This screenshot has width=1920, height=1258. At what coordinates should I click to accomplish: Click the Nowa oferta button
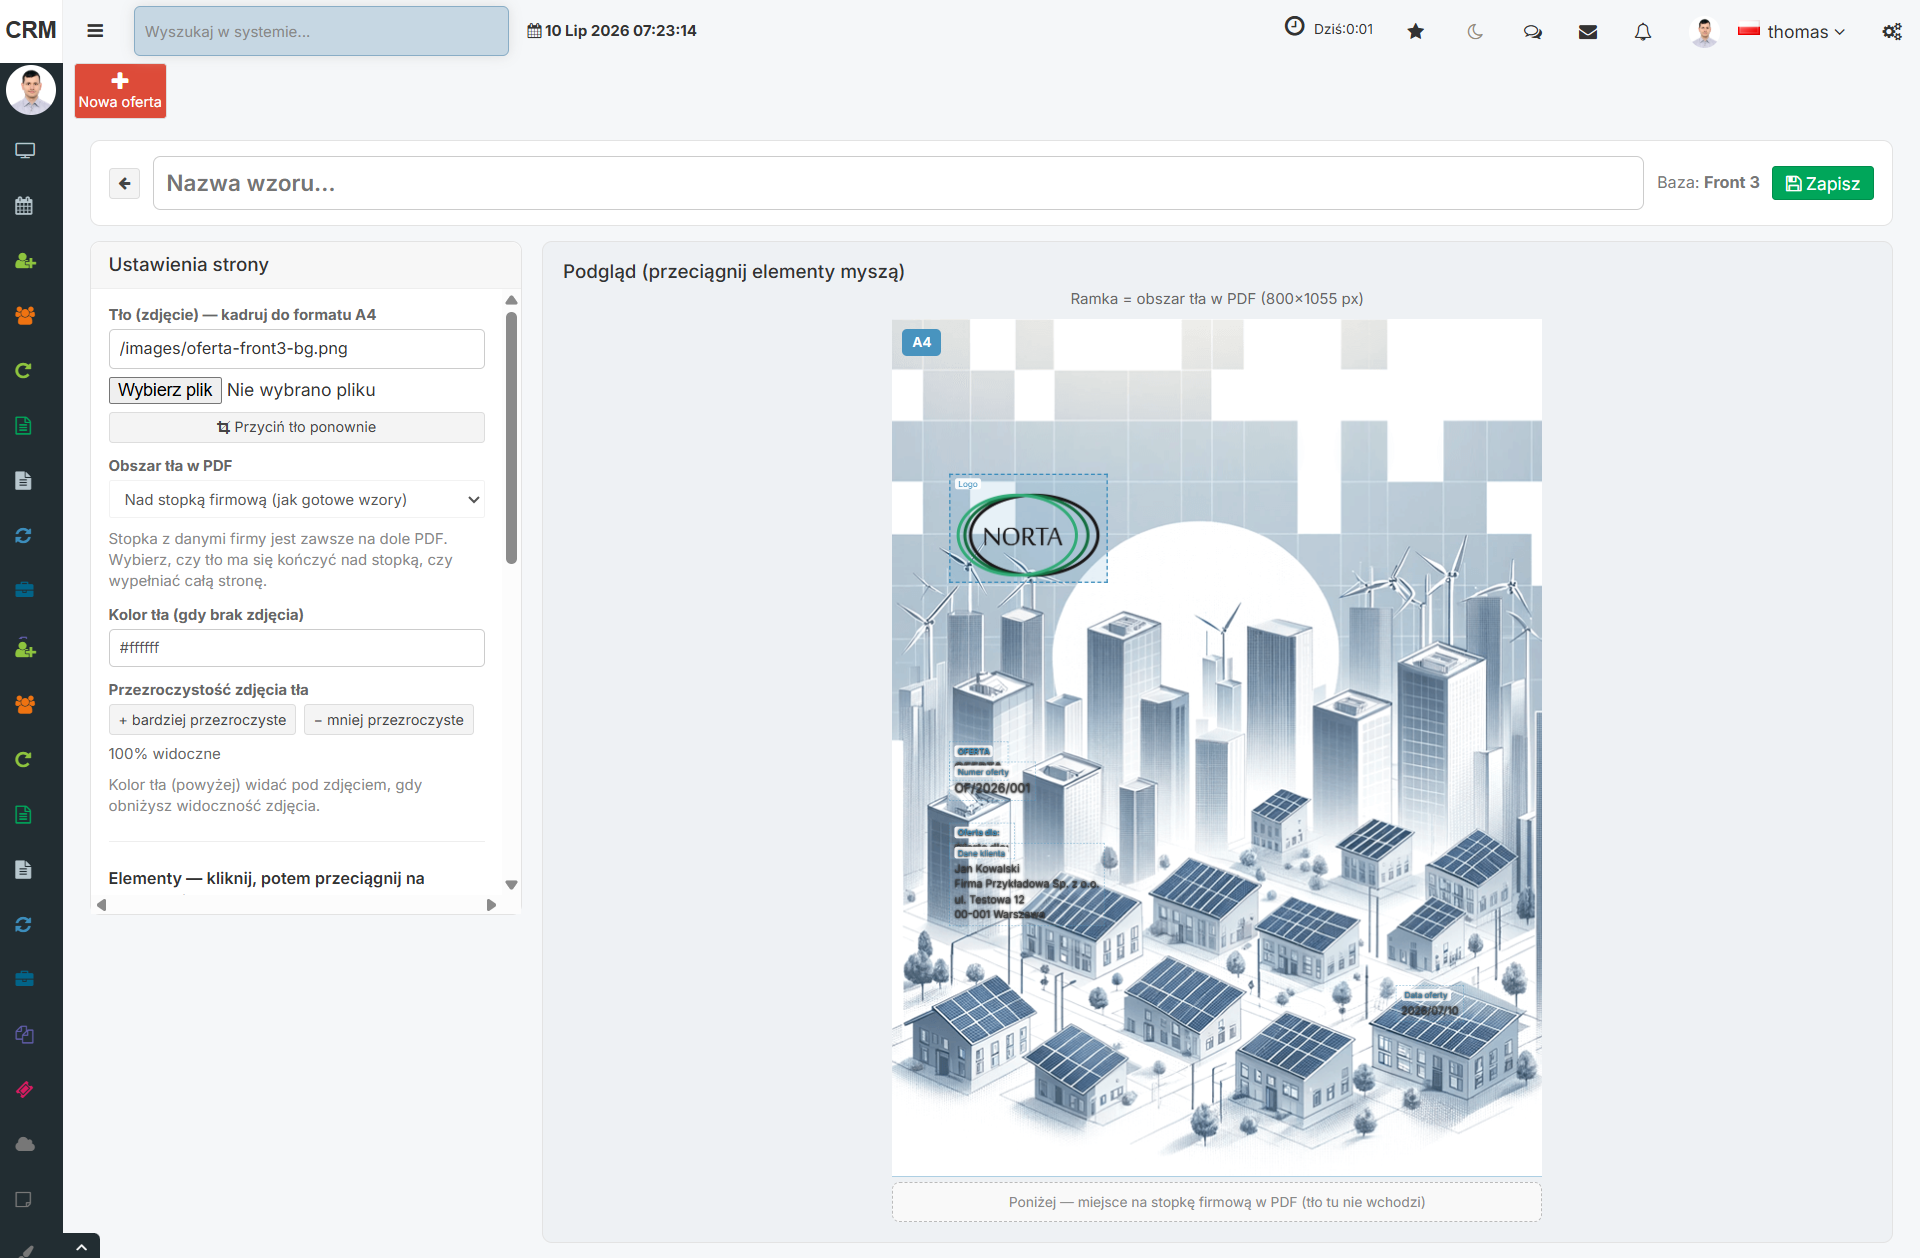click(120, 91)
